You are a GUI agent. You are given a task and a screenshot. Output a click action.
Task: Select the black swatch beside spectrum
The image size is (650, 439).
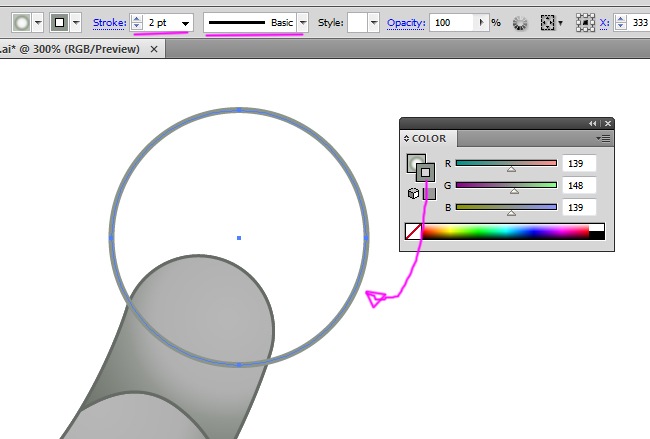pos(597,235)
